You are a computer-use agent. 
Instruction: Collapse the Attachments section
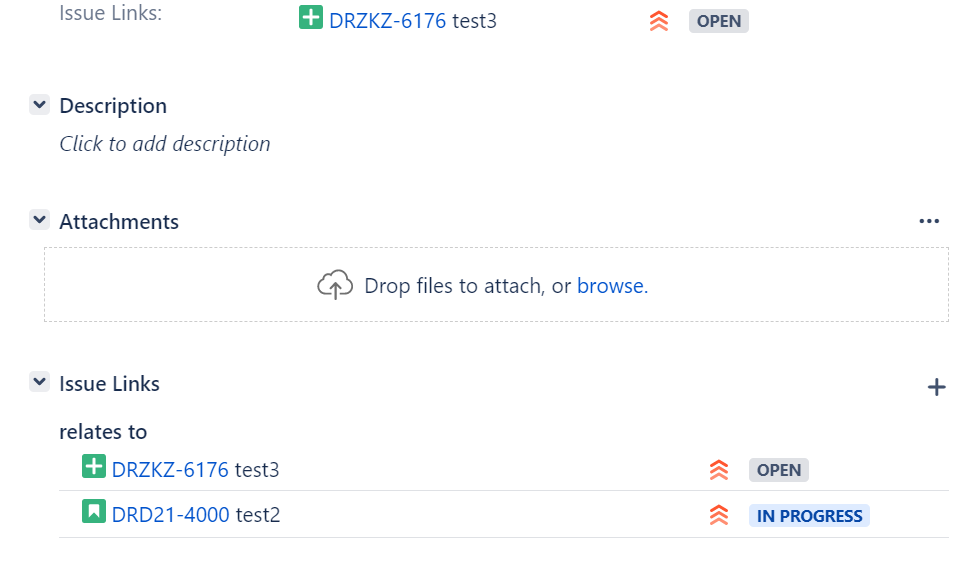click(x=39, y=219)
